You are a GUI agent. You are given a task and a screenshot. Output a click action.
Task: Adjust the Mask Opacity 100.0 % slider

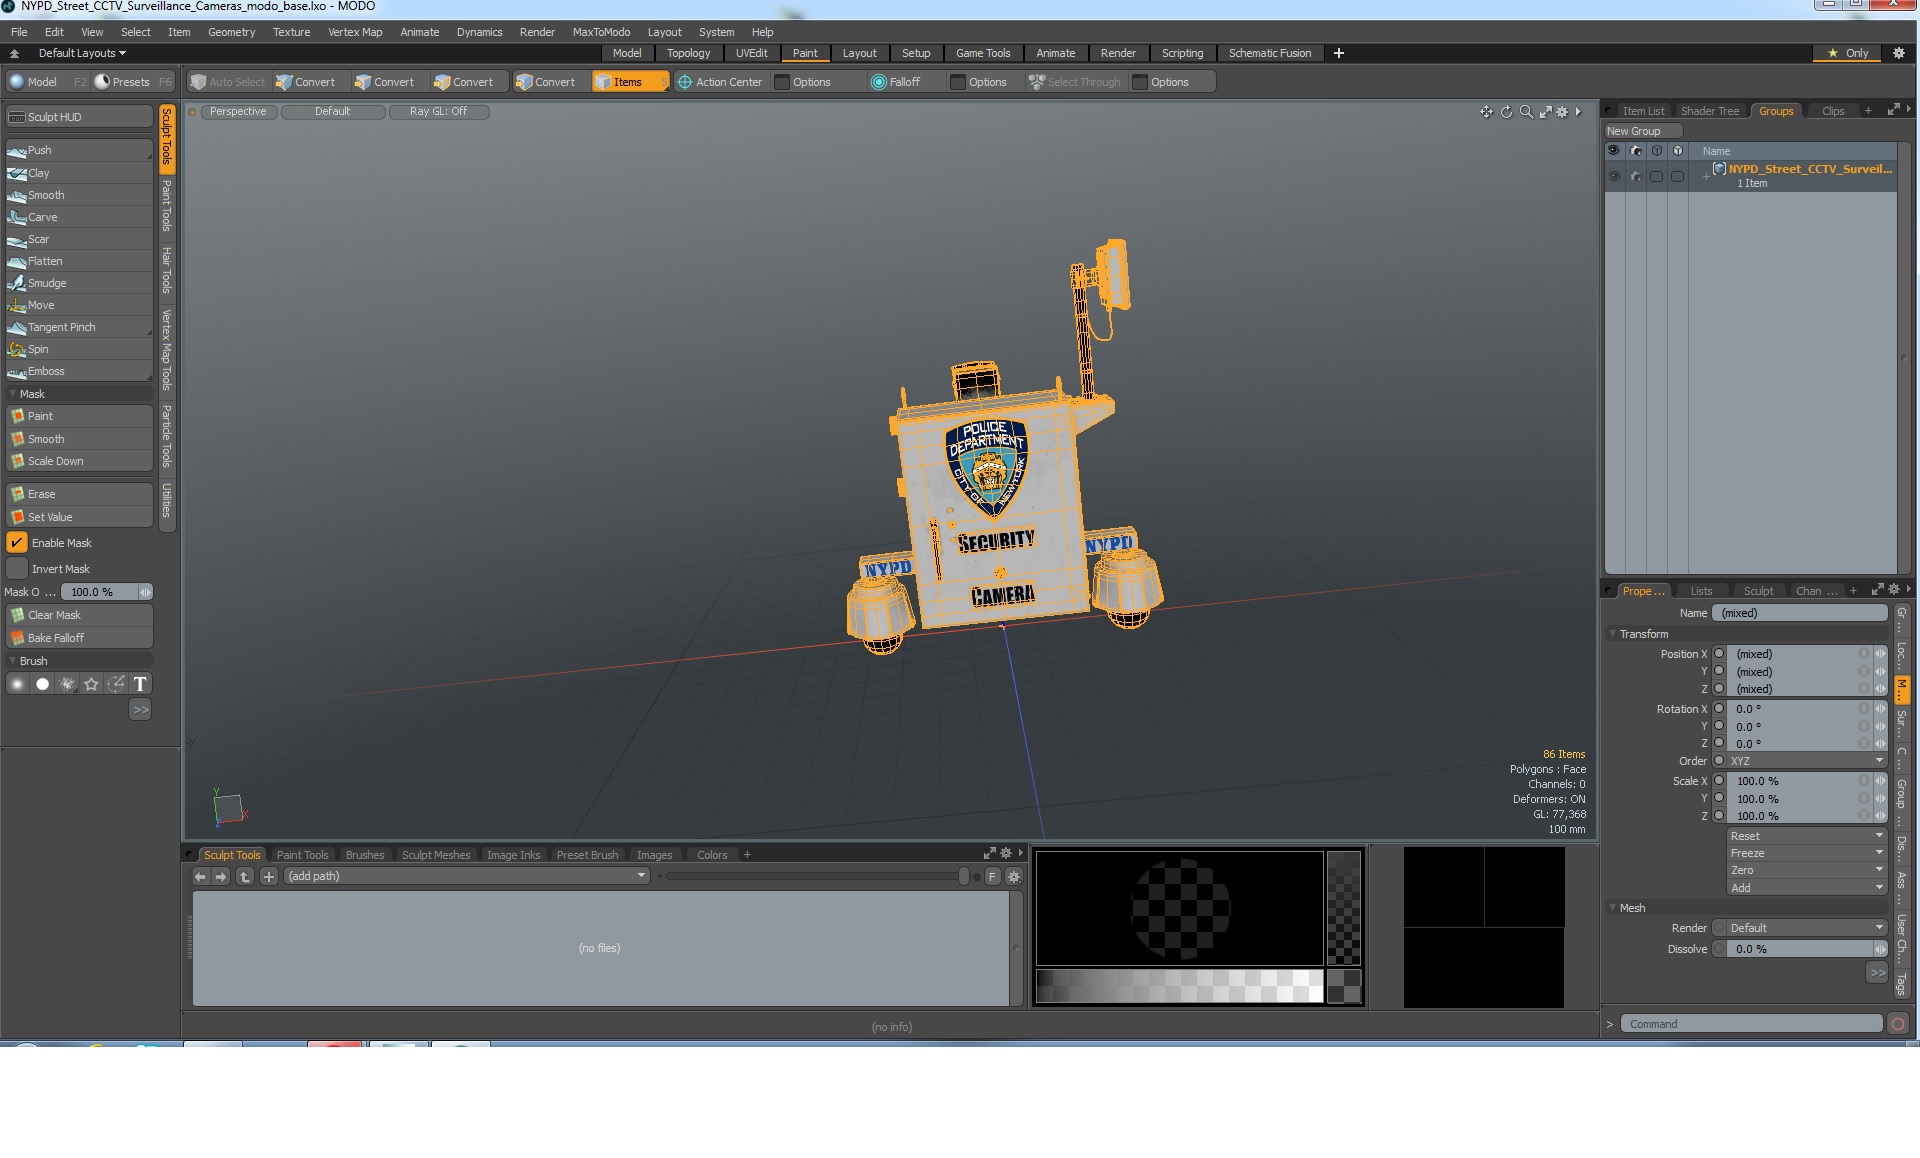[108, 592]
